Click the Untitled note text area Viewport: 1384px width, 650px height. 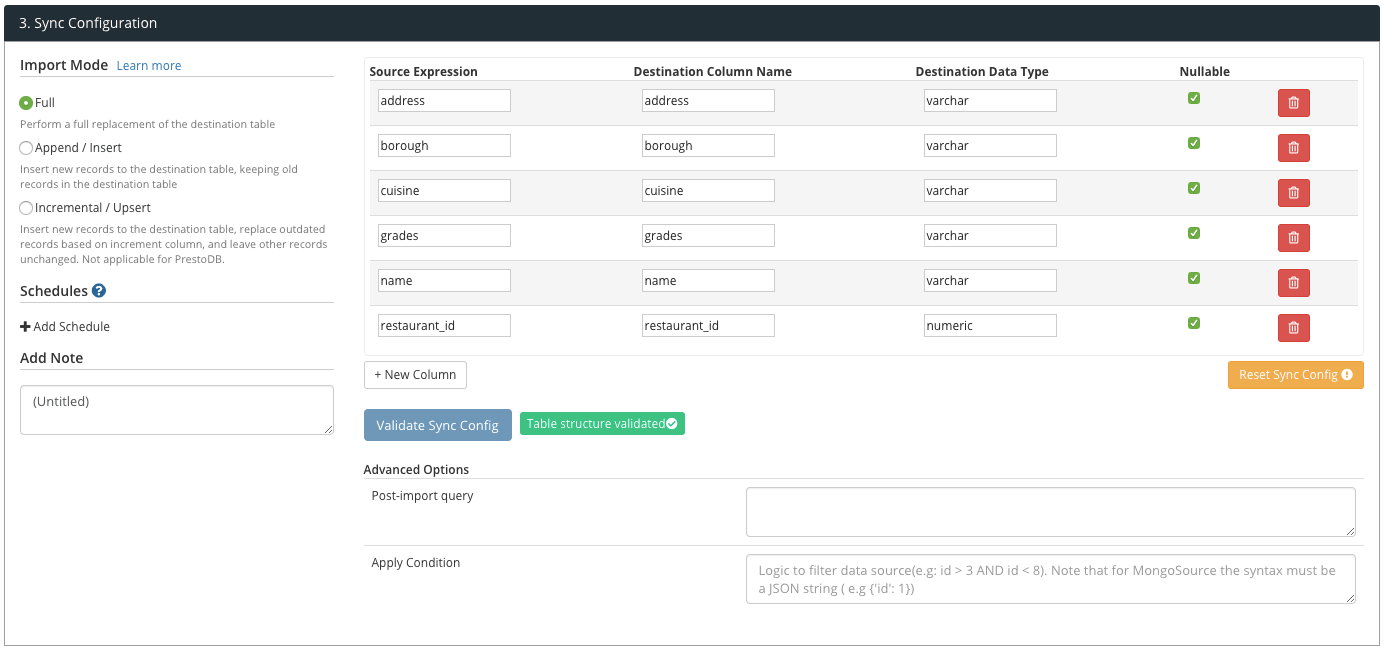pos(176,409)
